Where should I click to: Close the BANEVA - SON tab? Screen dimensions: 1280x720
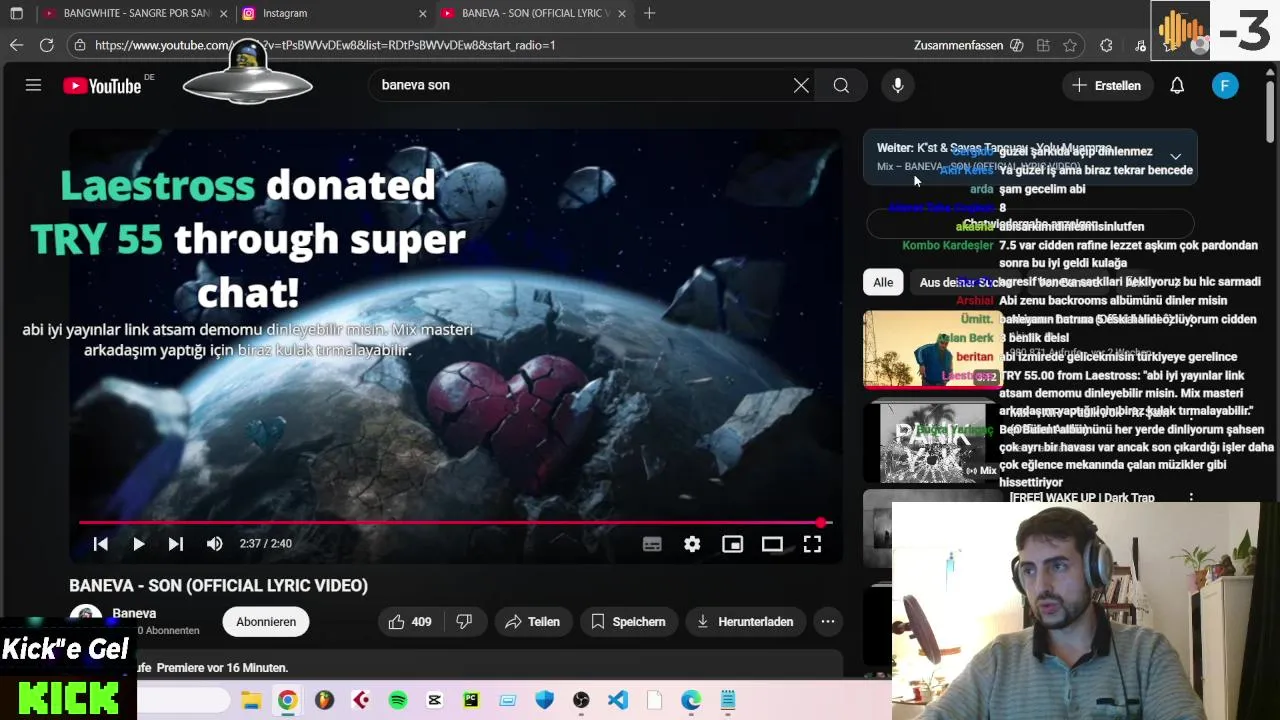pos(622,13)
